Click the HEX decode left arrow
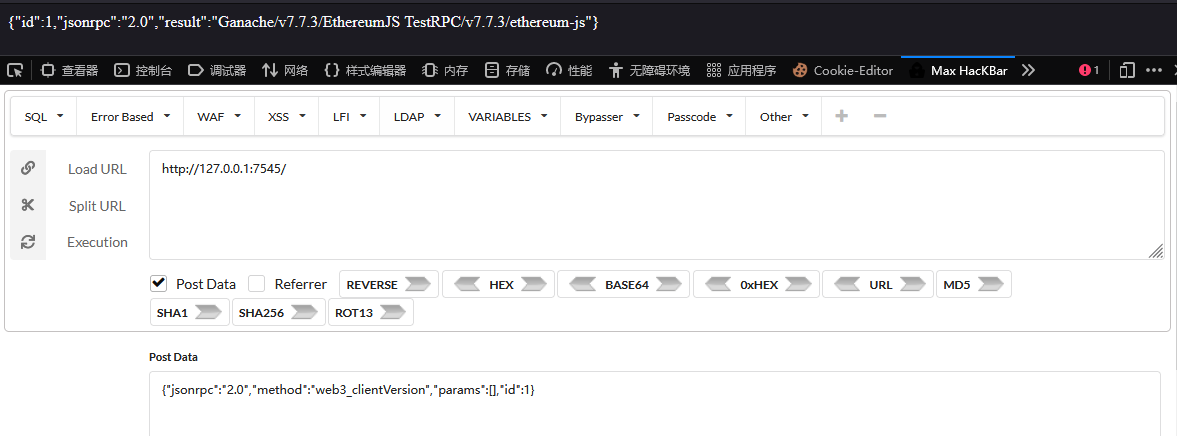The height and width of the screenshot is (436, 1177). (468, 284)
